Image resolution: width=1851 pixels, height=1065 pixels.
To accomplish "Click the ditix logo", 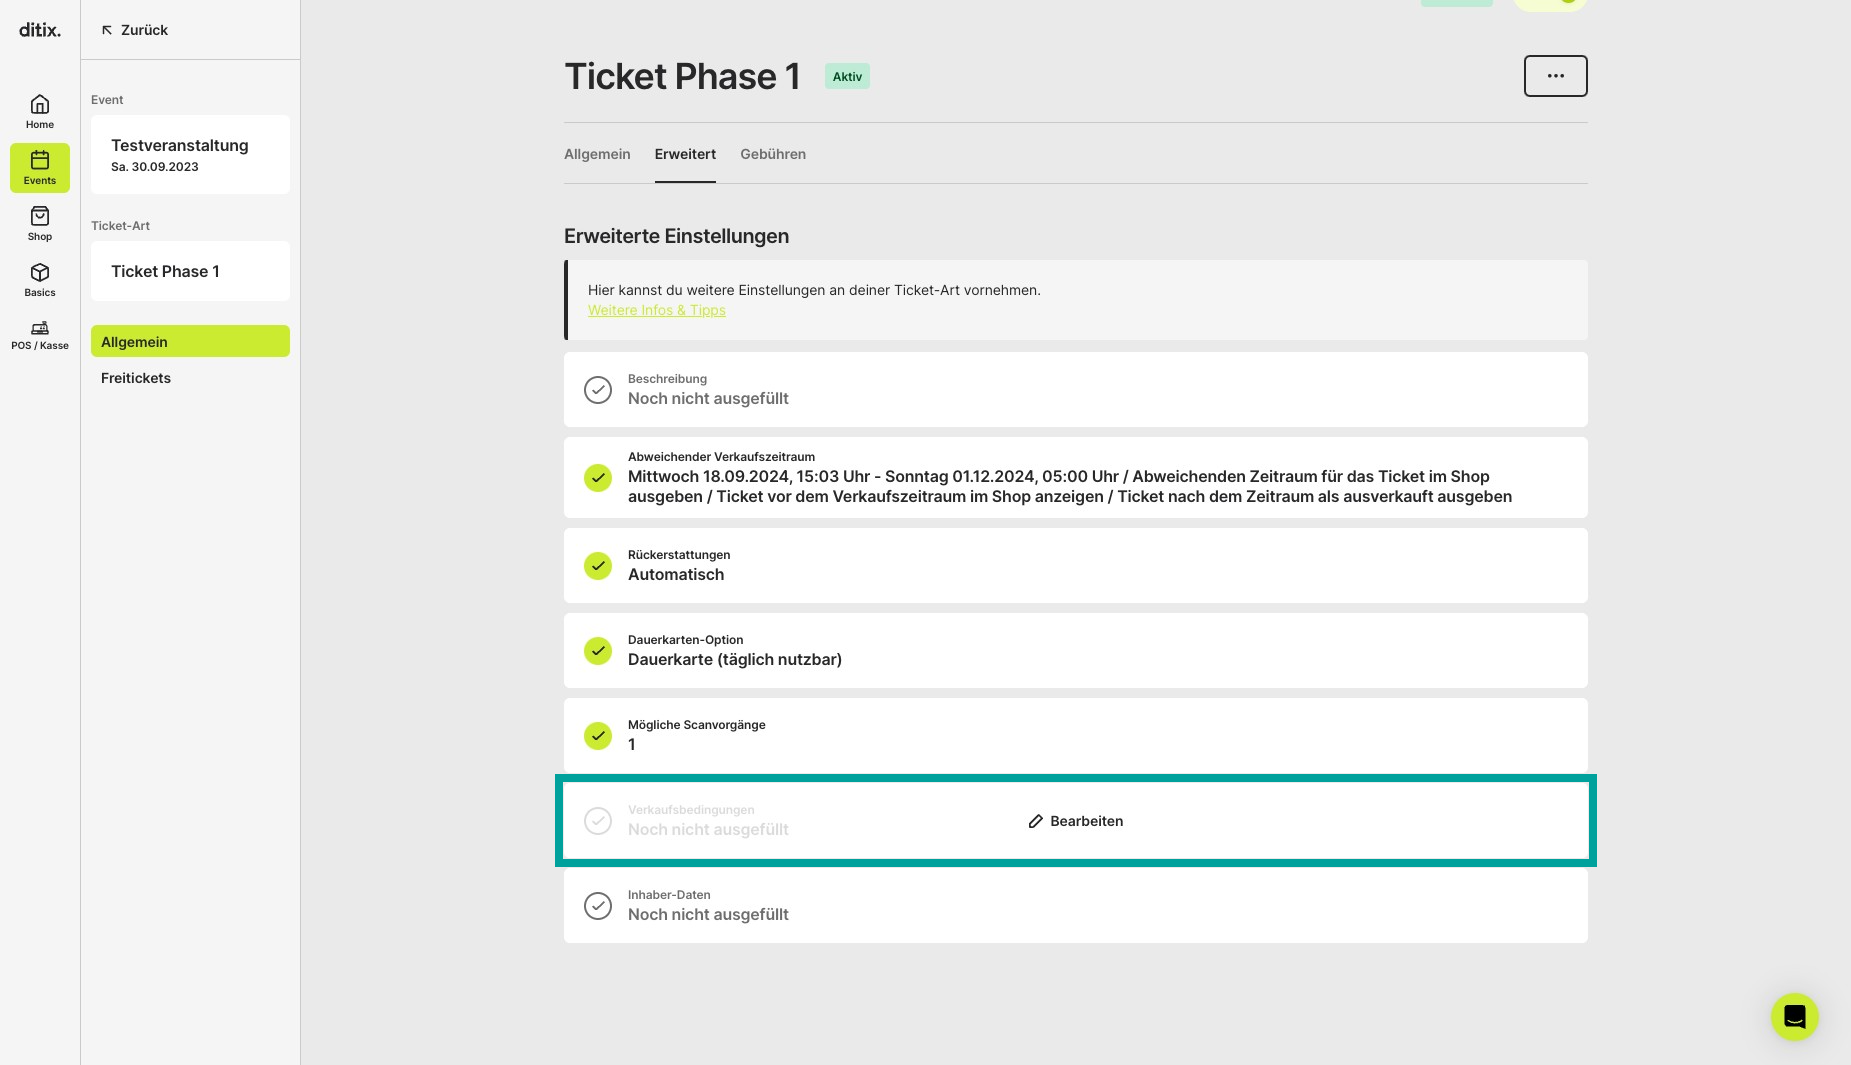I will pos(40,30).
